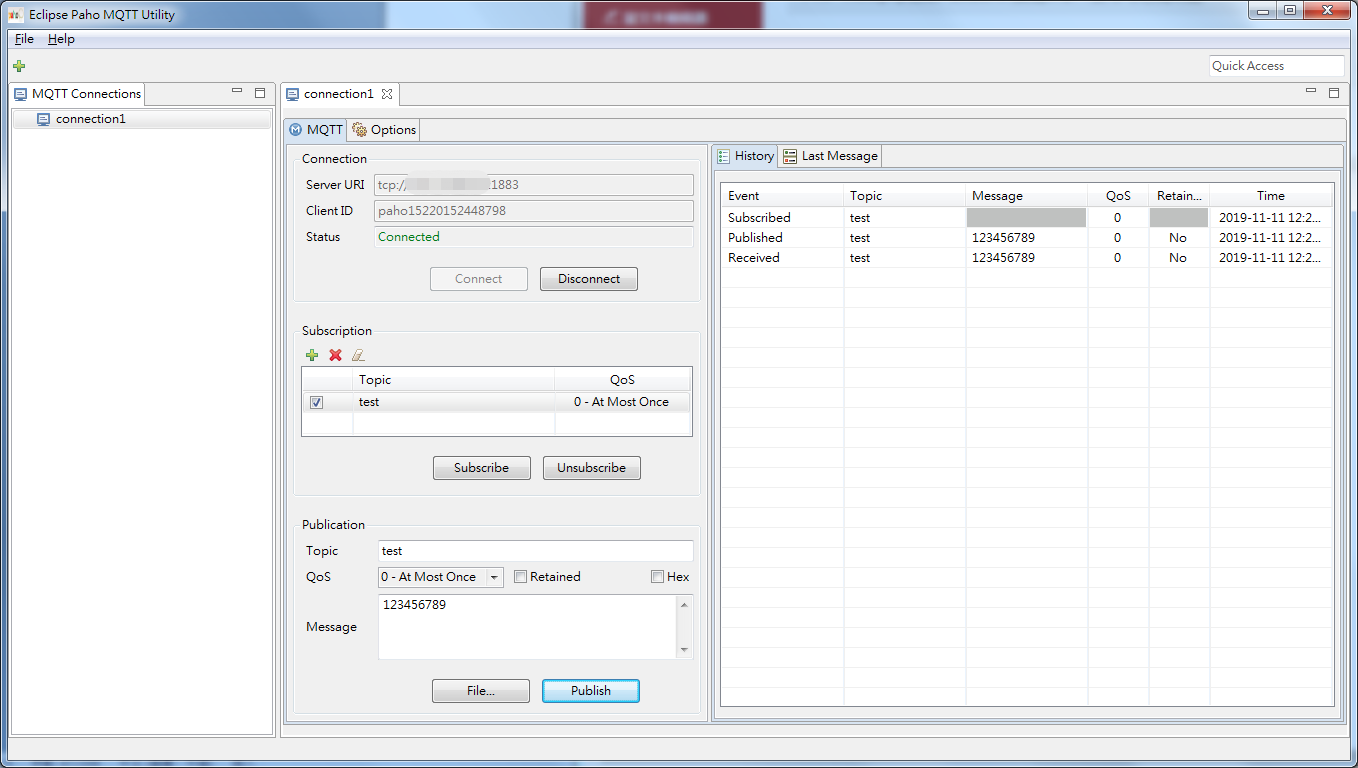Click the History list icon
1358x768 pixels.
coord(722,155)
